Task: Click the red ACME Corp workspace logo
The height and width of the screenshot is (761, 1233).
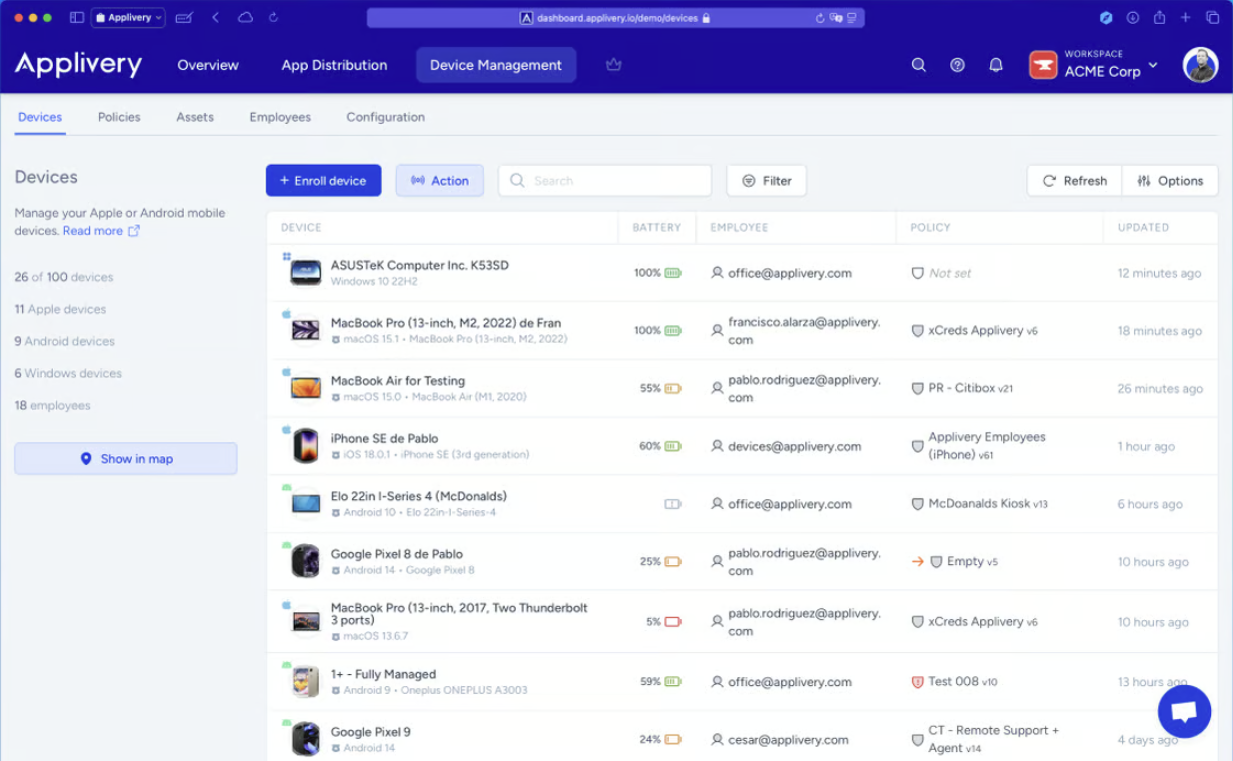Action: (x=1043, y=65)
